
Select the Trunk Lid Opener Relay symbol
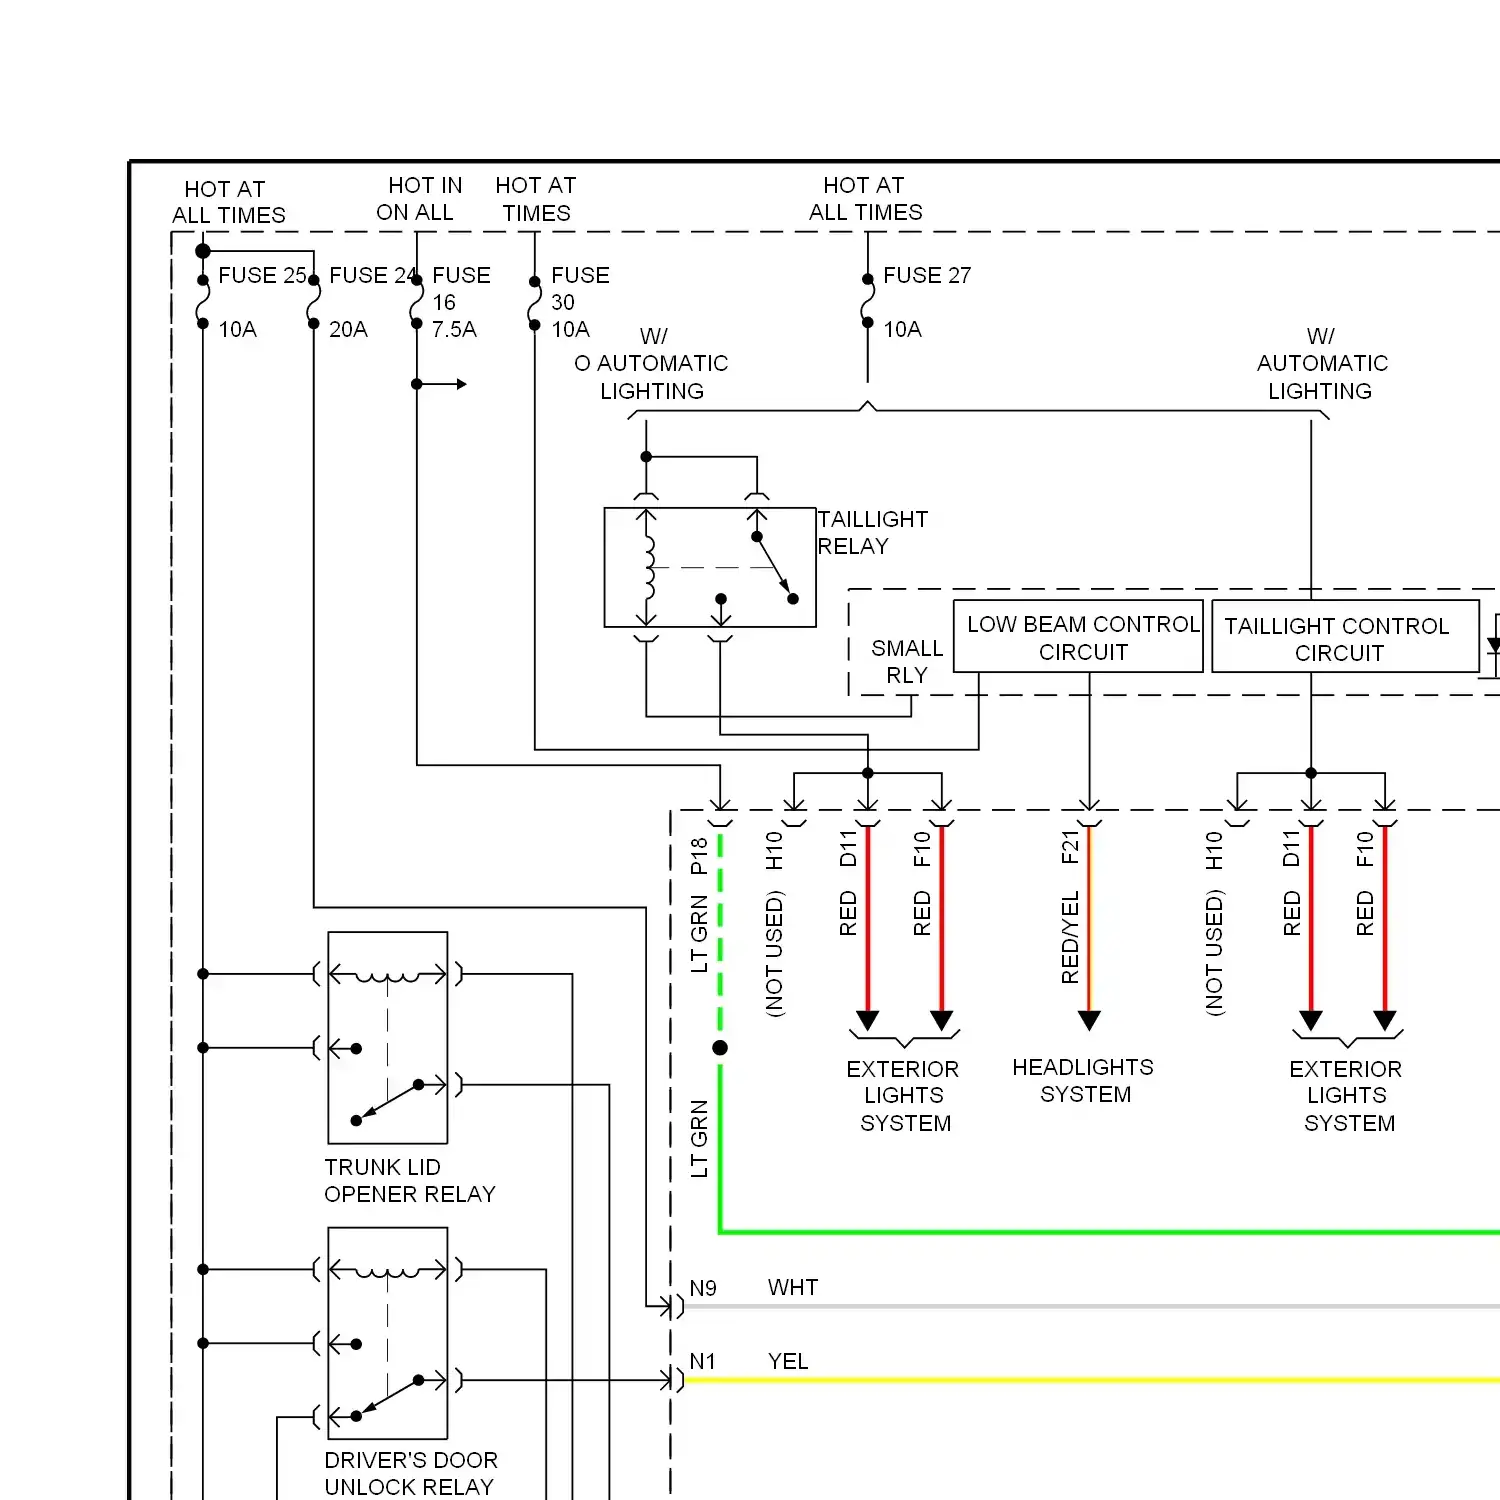click(x=387, y=1037)
